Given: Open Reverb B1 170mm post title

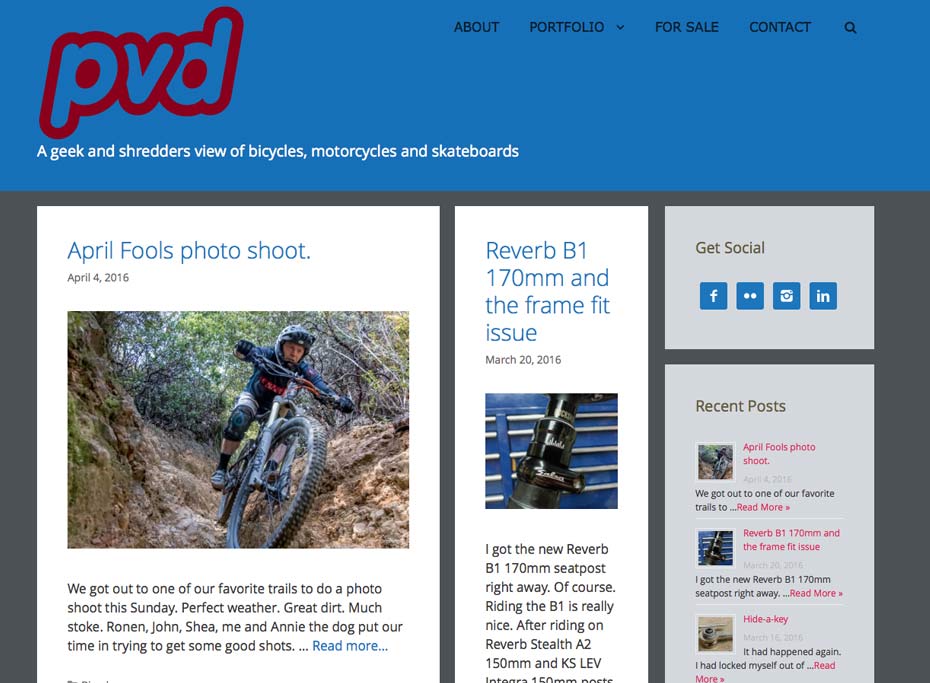Looking at the screenshot, I should pyautogui.click(x=547, y=292).
